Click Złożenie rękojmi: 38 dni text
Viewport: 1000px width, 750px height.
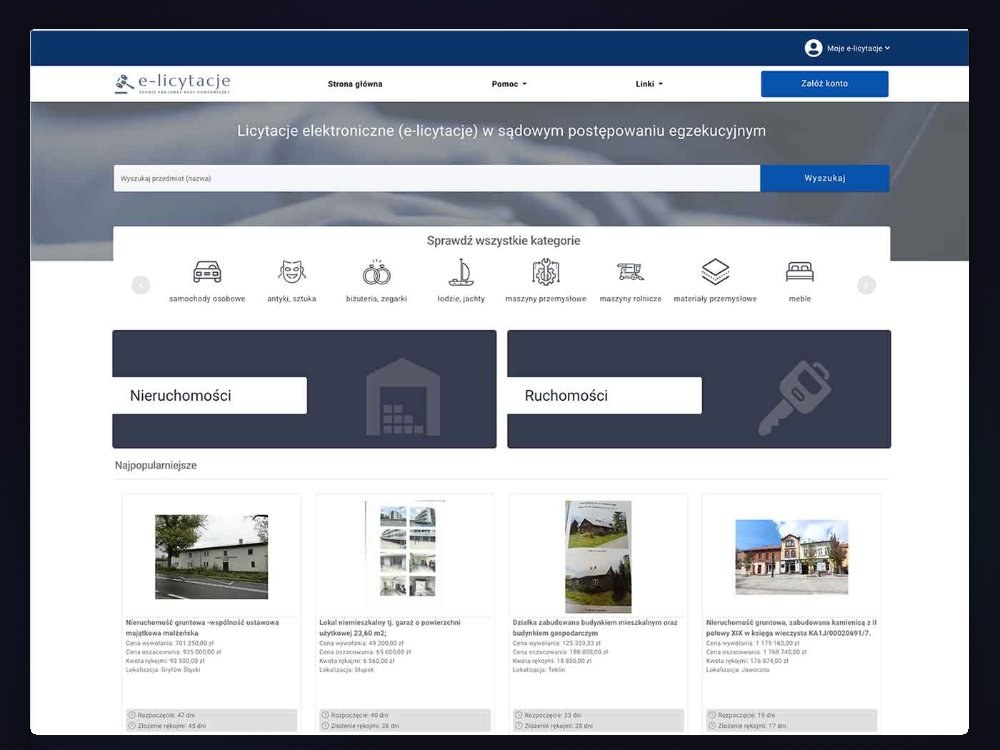pos(365,726)
